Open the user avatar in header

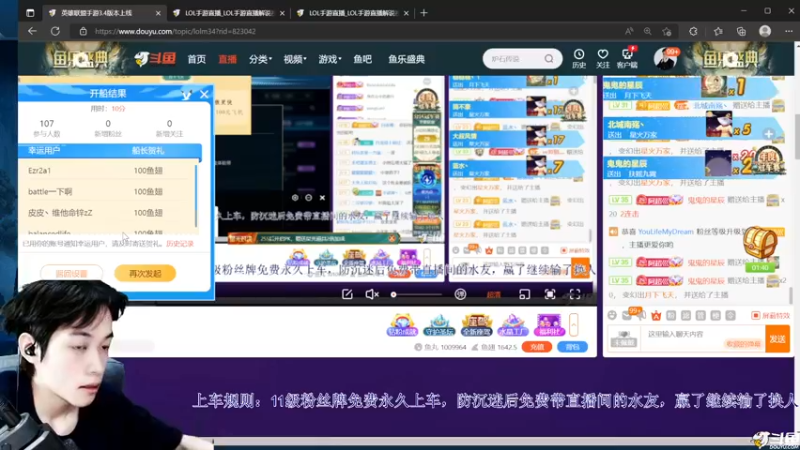pos(664,59)
